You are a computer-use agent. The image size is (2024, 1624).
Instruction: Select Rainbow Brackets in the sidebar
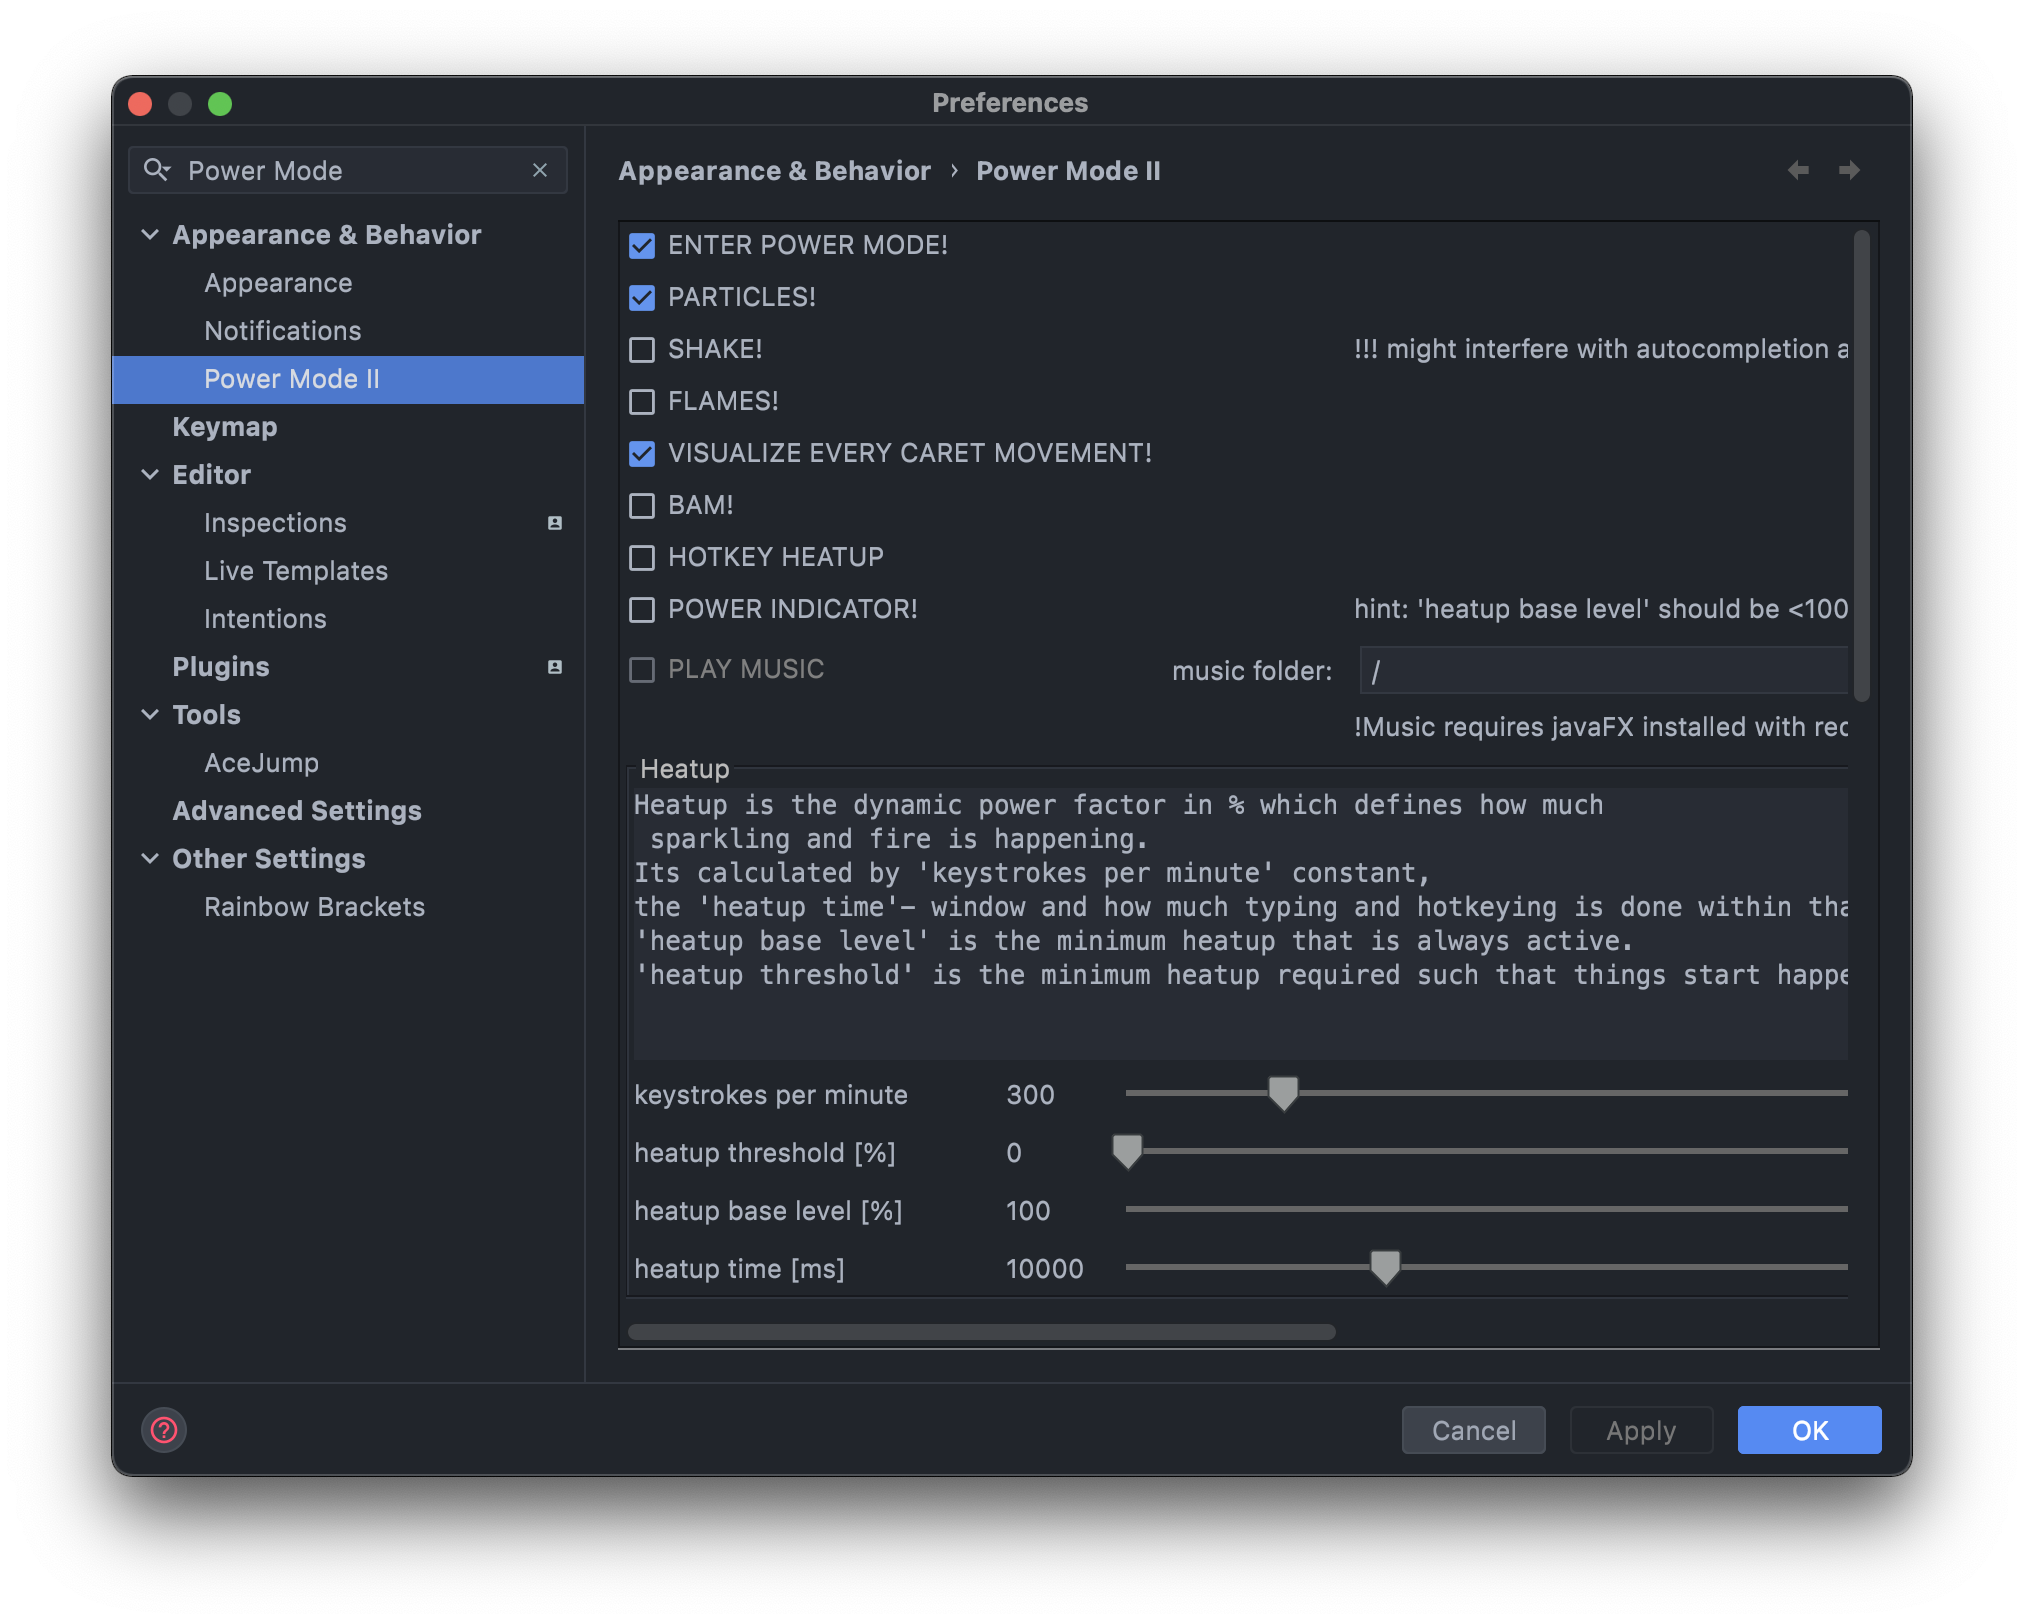[x=314, y=907]
